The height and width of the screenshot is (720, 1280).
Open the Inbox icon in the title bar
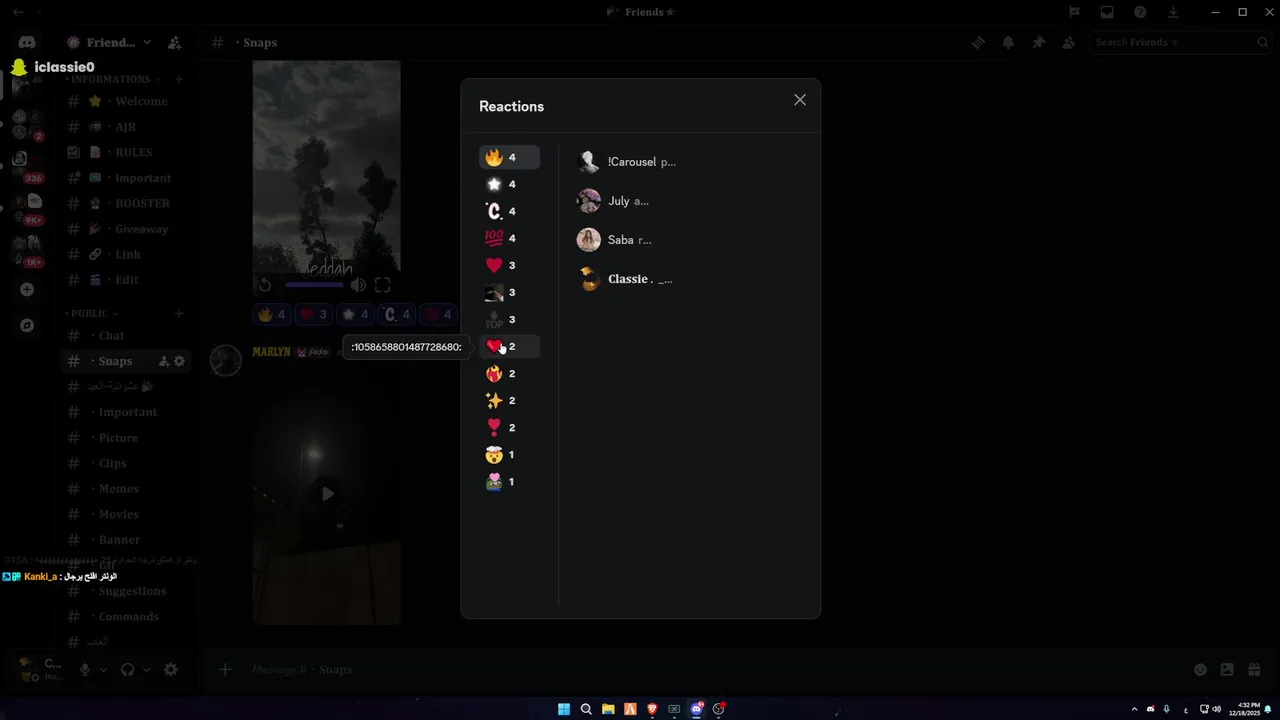coord(1107,12)
